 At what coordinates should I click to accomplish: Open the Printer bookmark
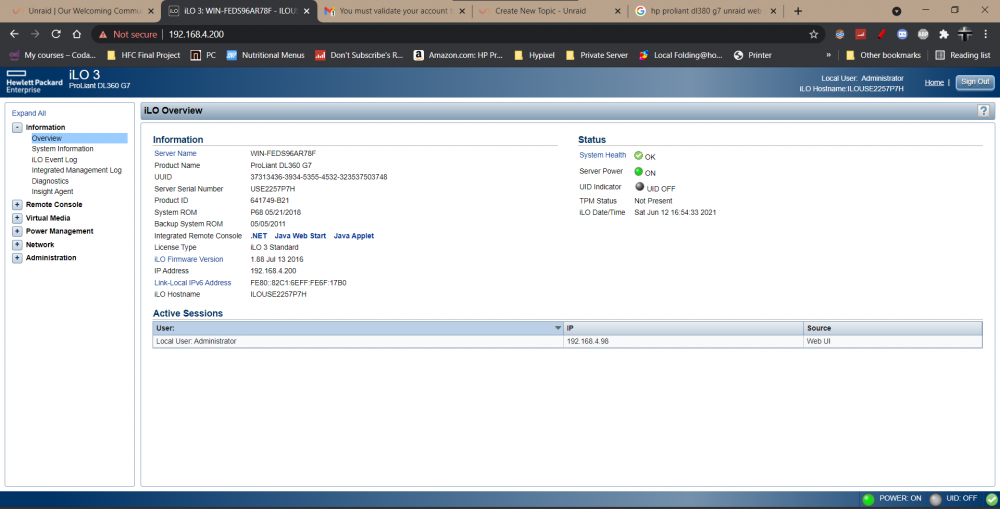coord(753,55)
